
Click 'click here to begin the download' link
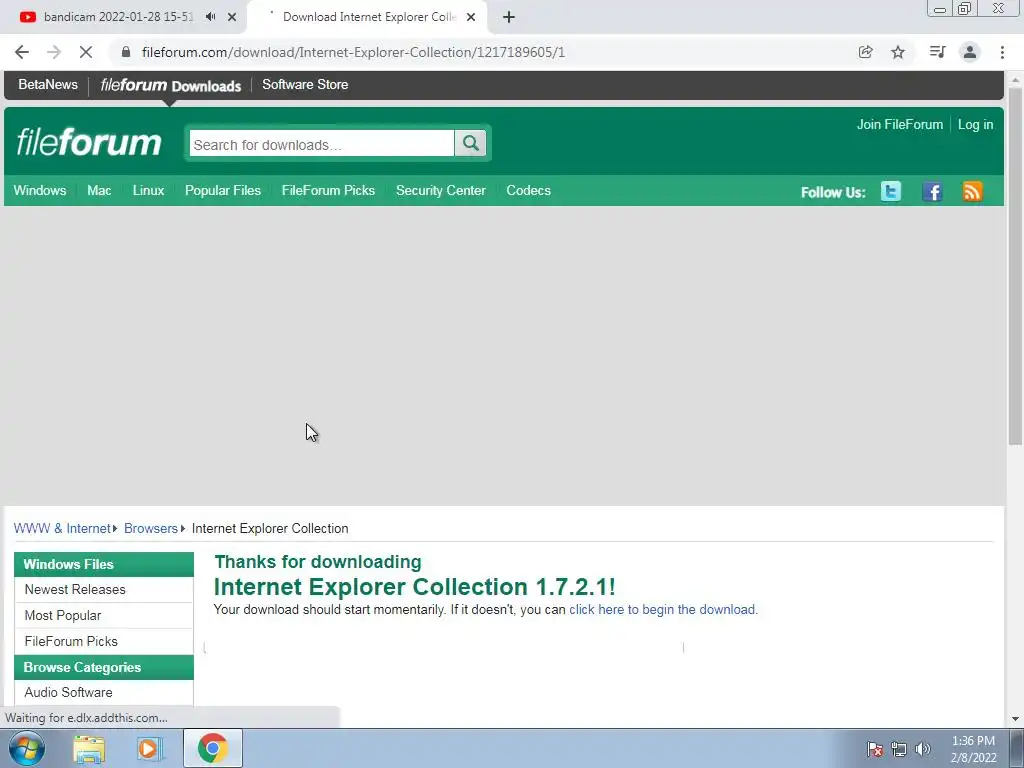click(662, 609)
